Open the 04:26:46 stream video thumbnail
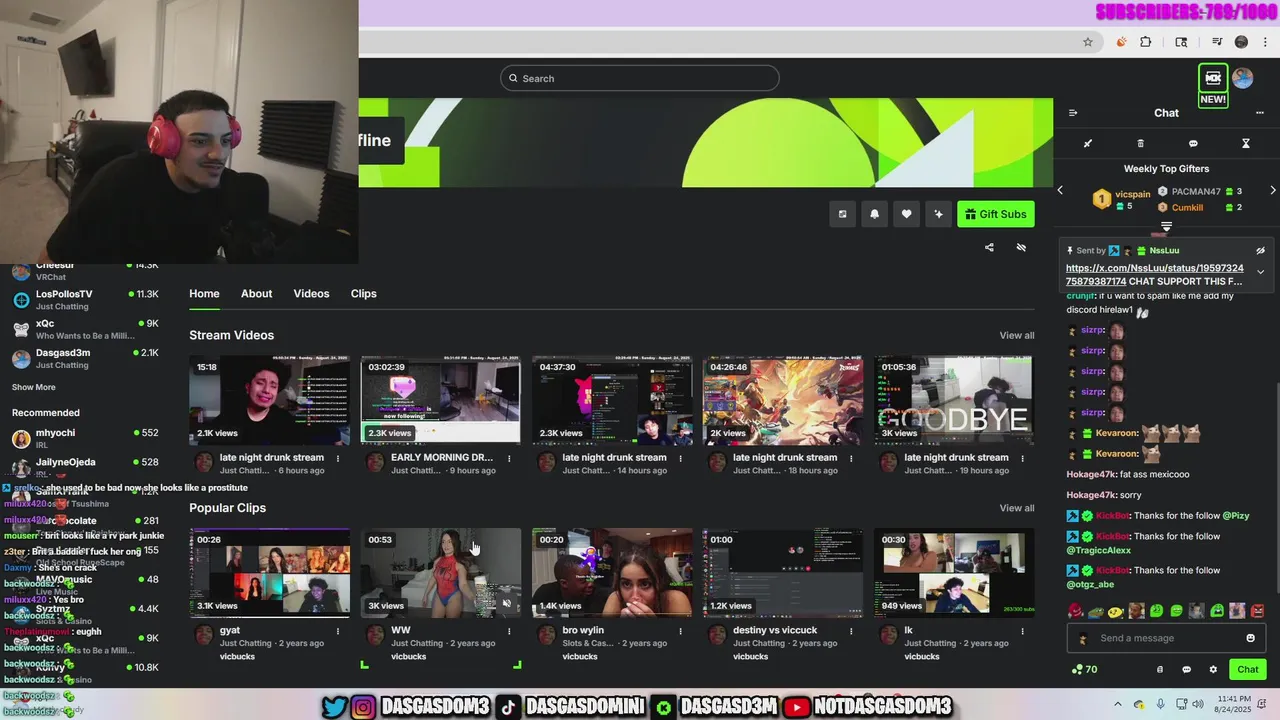Viewport: 1280px width, 720px height. point(783,399)
